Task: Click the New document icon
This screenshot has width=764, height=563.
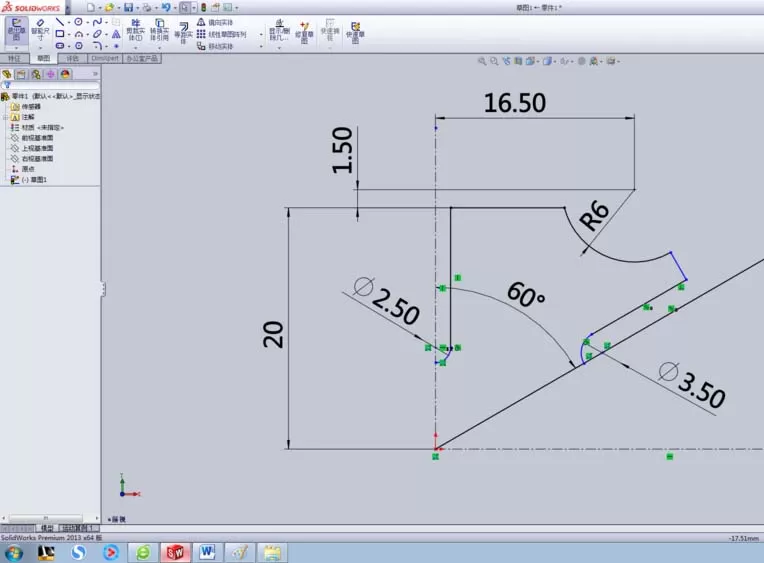Action: (x=91, y=7)
